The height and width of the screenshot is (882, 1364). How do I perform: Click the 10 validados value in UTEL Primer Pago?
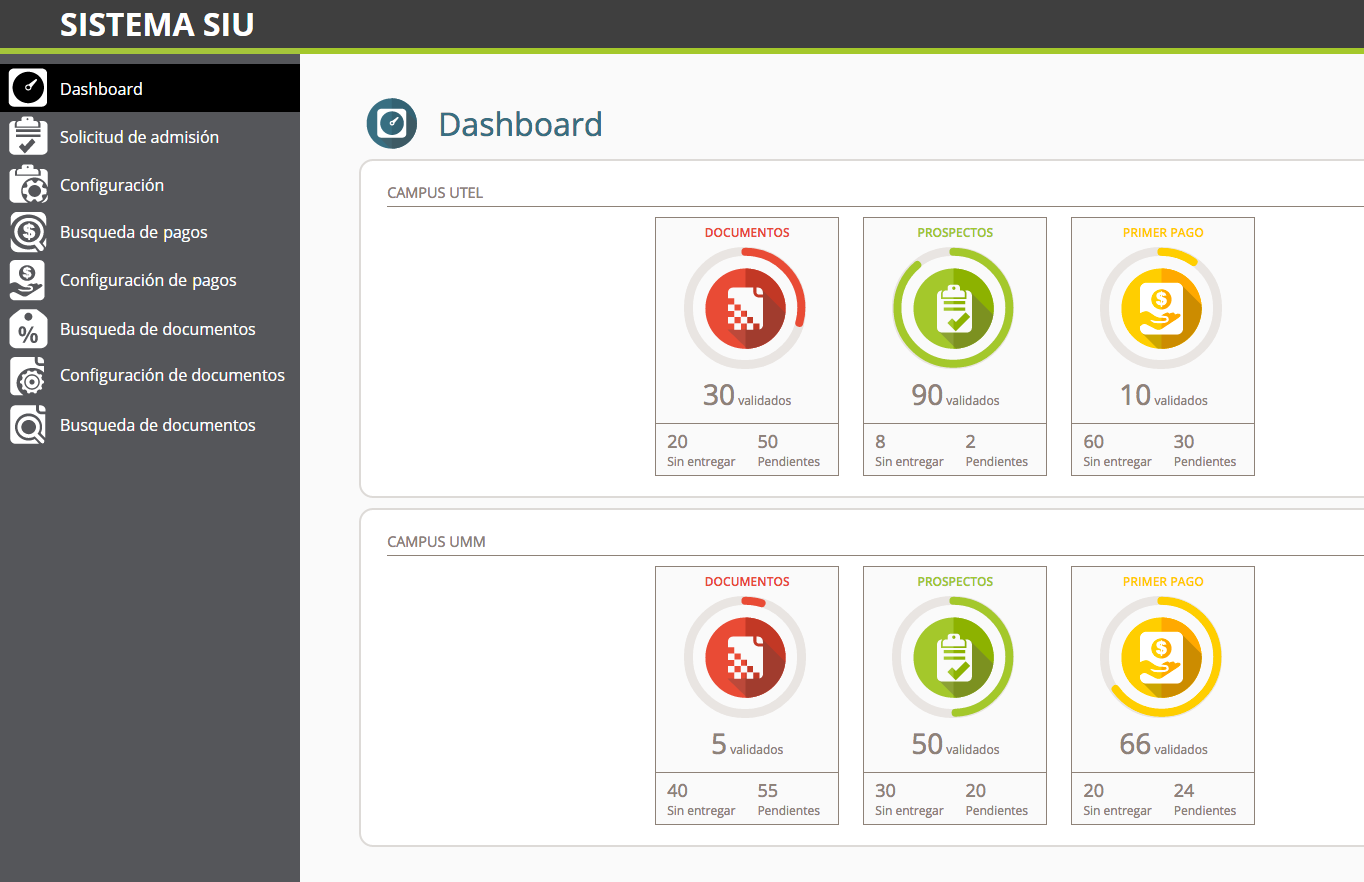point(1163,396)
